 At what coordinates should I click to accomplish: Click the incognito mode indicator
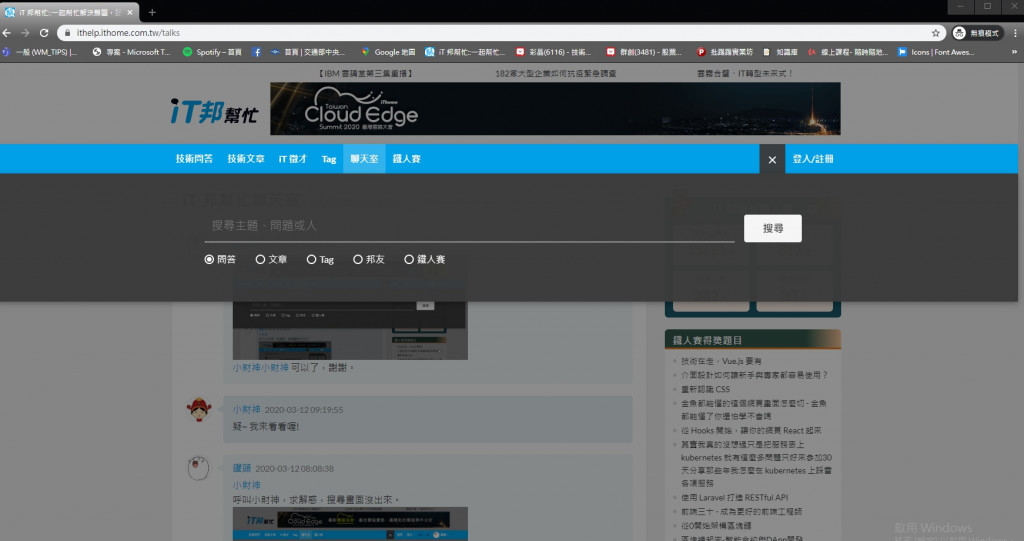(976, 33)
